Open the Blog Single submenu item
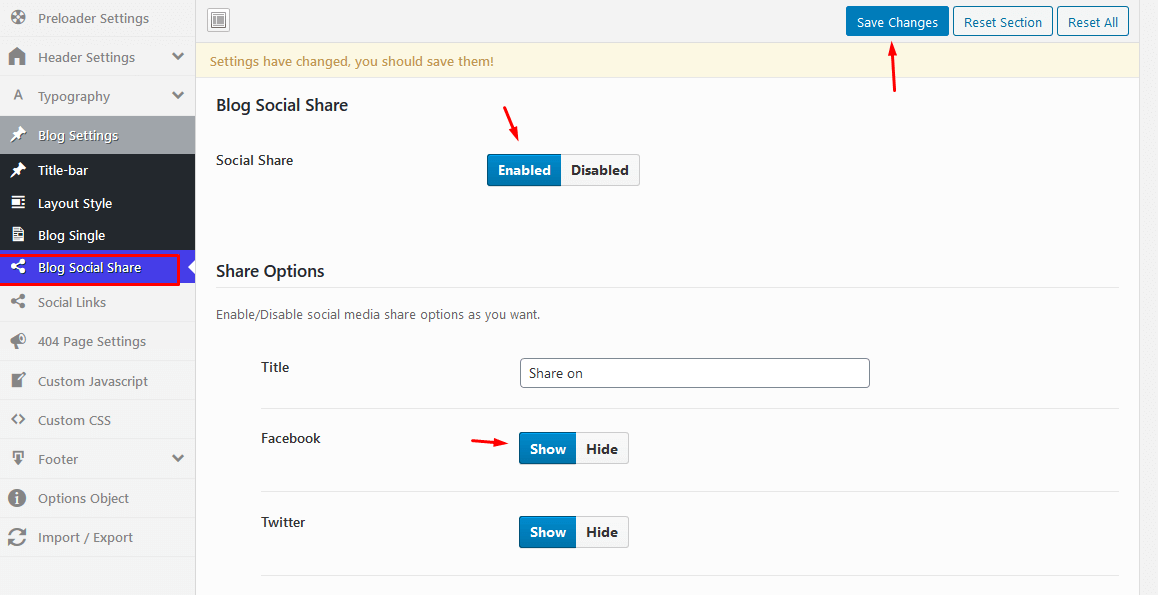This screenshot has height=595, width=1158. click(71, 235)
